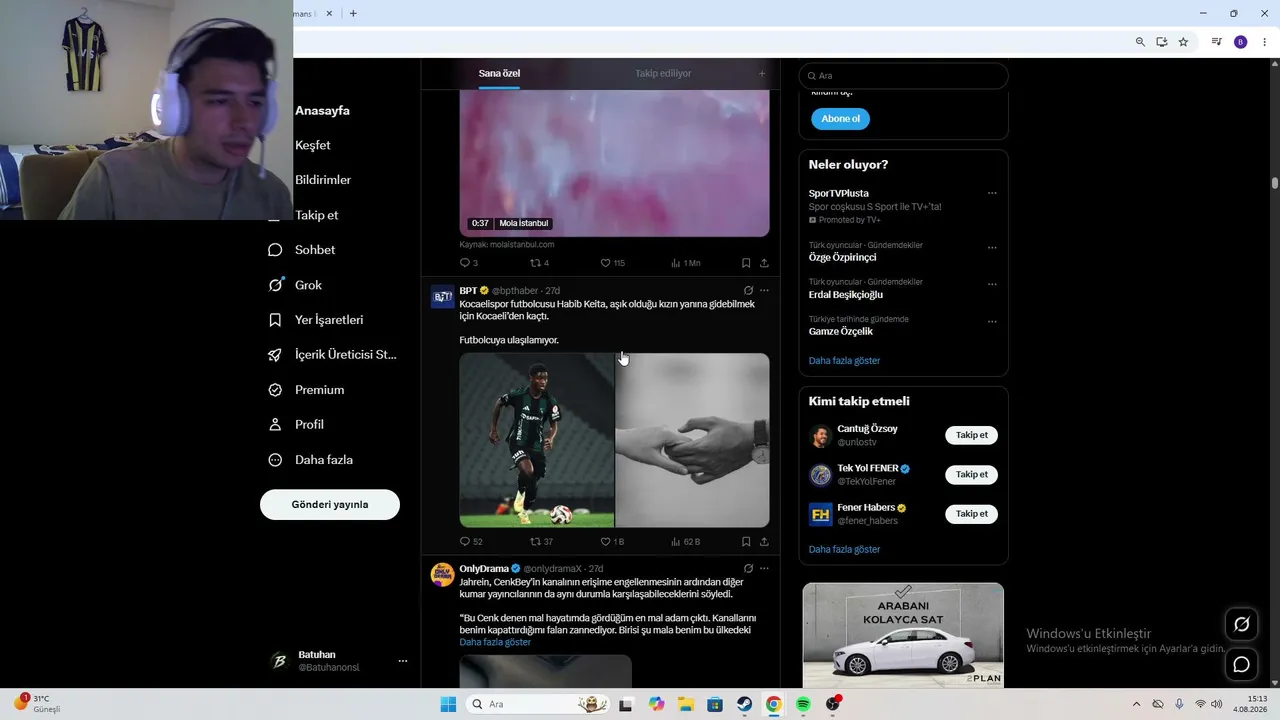
Task: Ask Grok about the OnlyDrama post
Action: click(748, 569)
